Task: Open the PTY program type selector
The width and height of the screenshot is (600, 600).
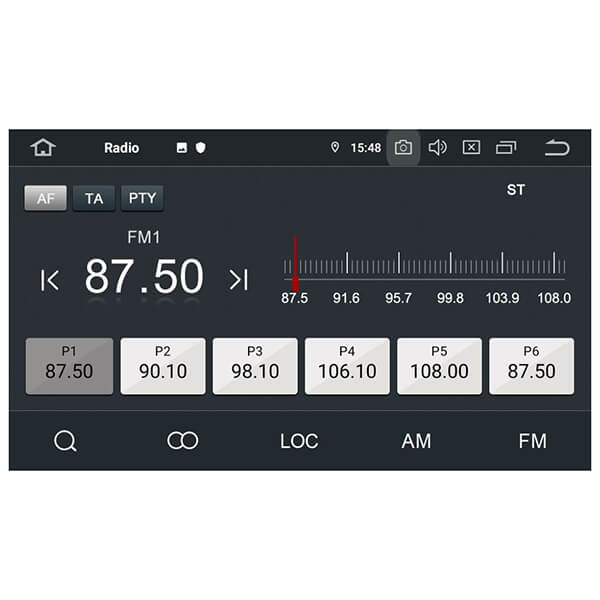Action: [142, 198]
